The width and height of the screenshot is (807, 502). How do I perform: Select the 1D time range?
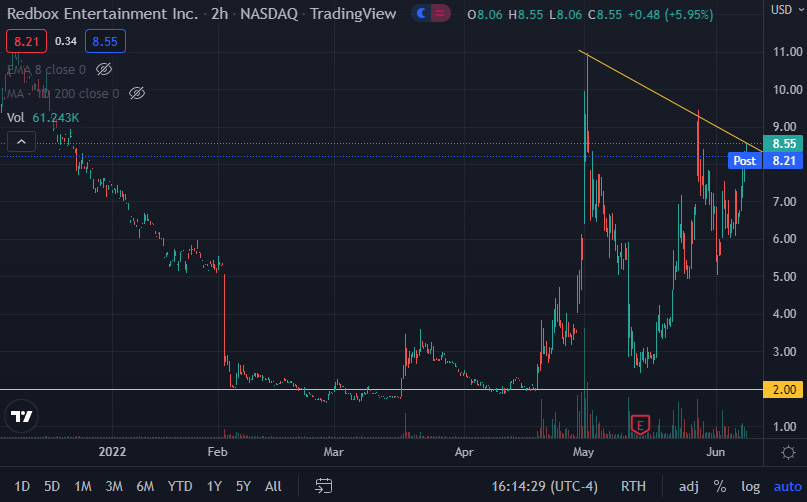click(22, 486)
